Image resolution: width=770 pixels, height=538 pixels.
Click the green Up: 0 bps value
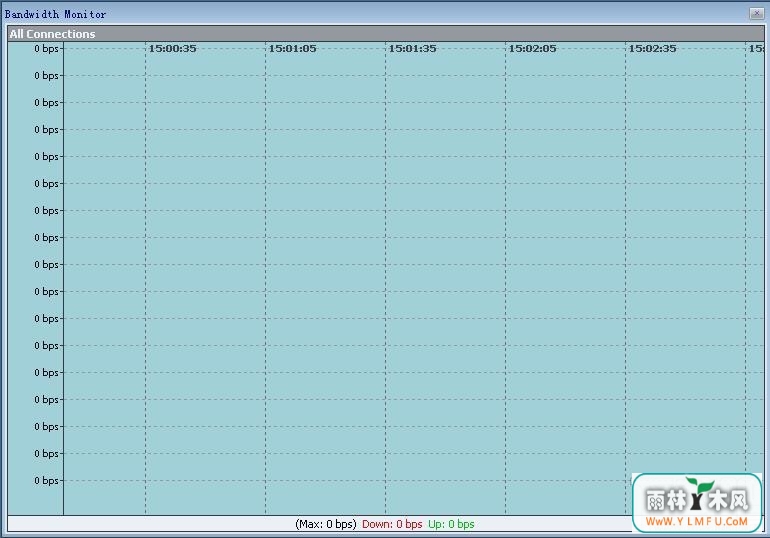point(451,524)
